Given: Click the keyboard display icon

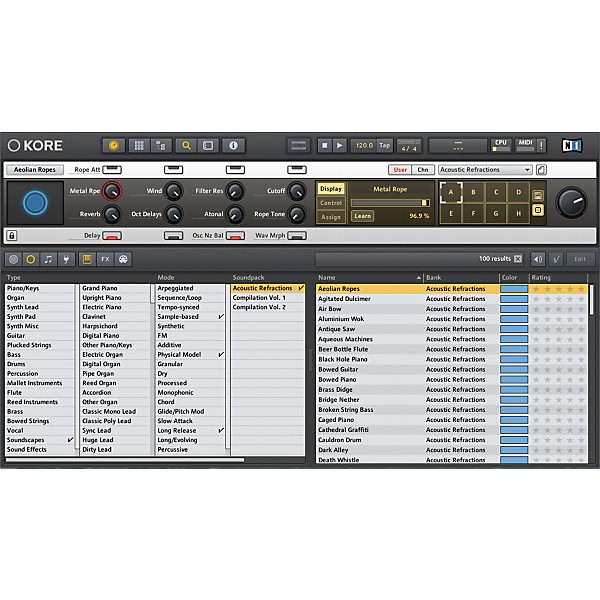Looking at the screenshot, I should pos(299,146).
